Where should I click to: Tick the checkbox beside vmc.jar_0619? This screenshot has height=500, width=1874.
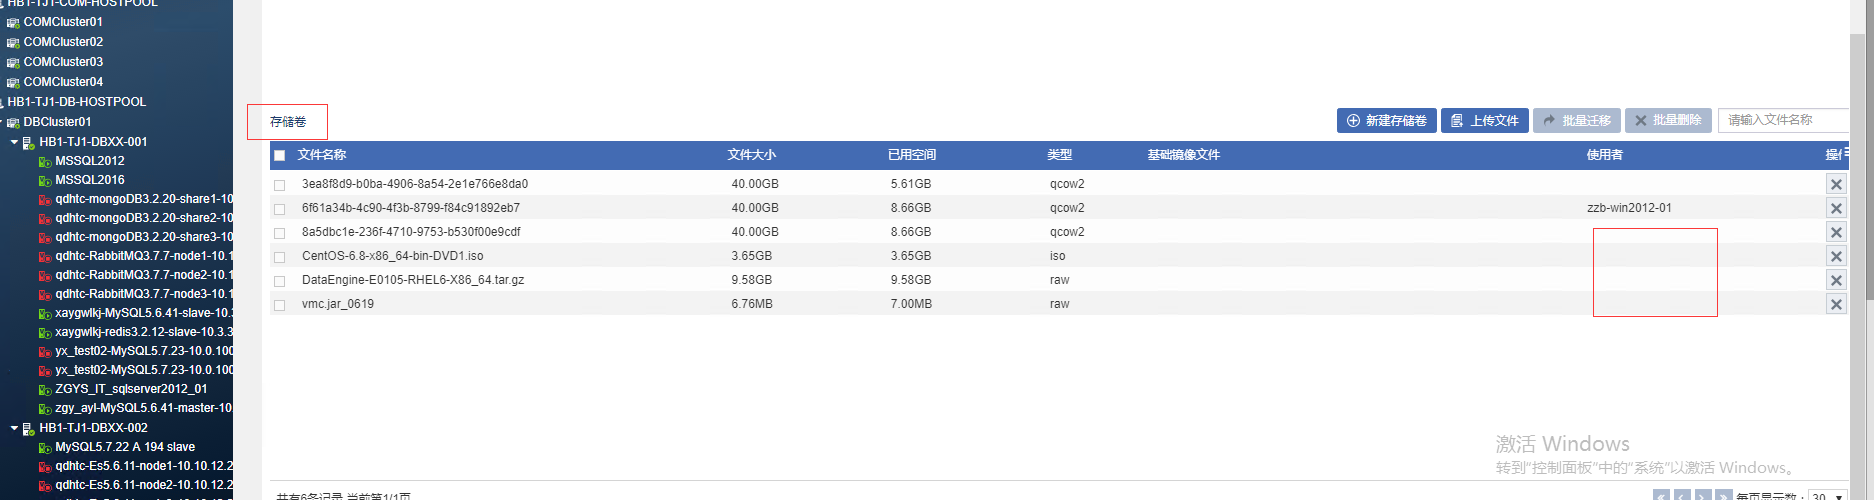click(280, 305)
